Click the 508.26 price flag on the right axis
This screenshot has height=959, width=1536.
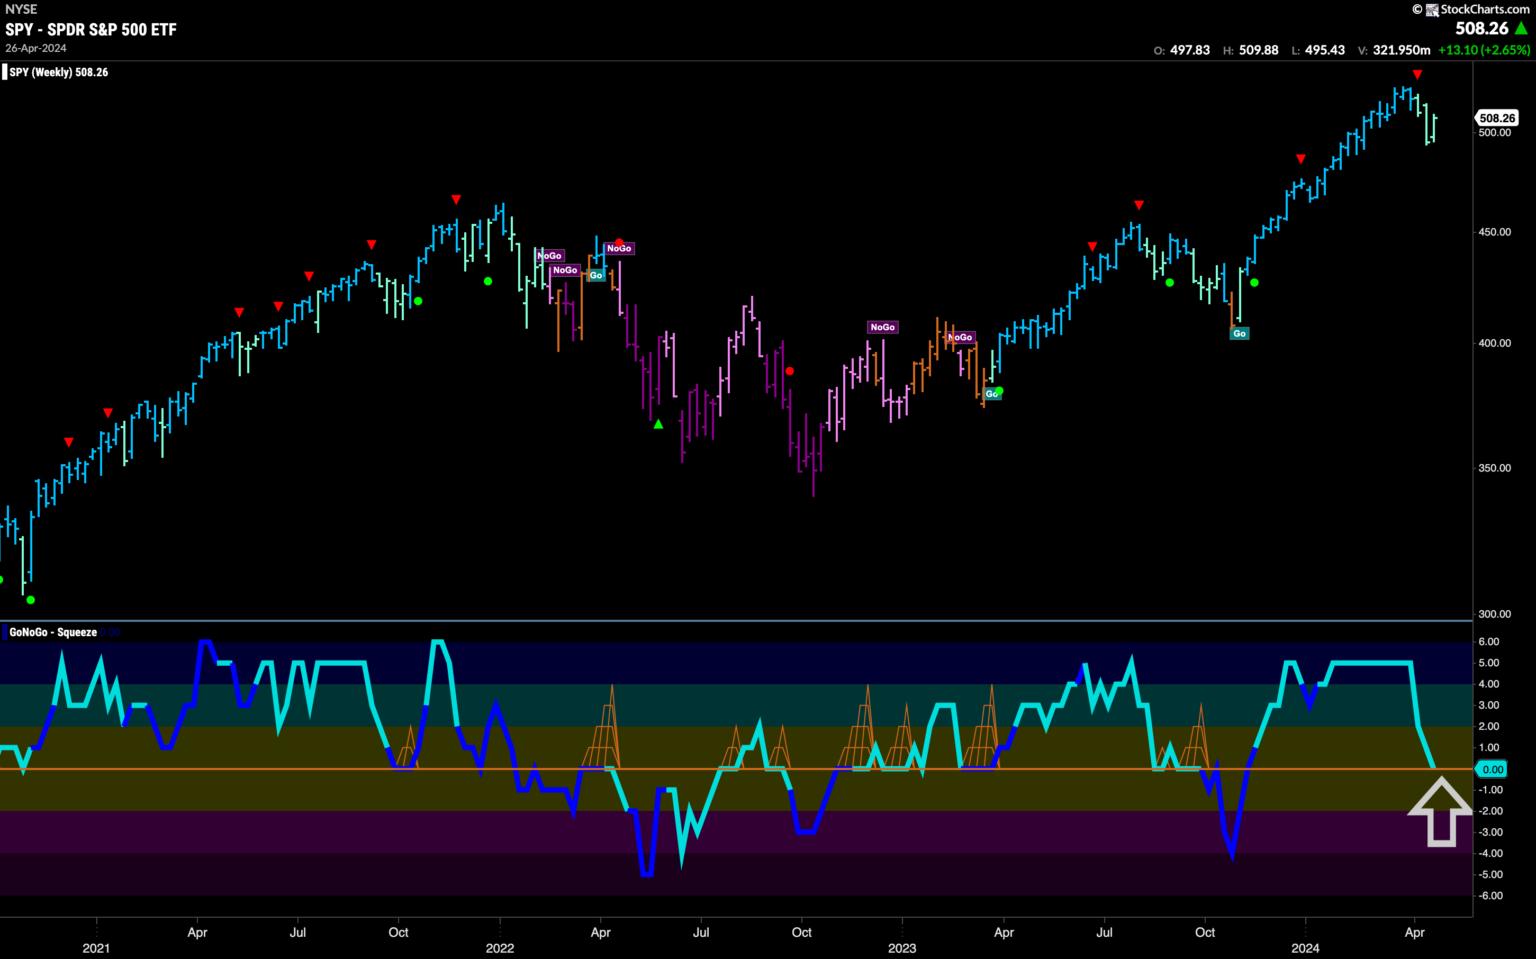pos(1497,118)
